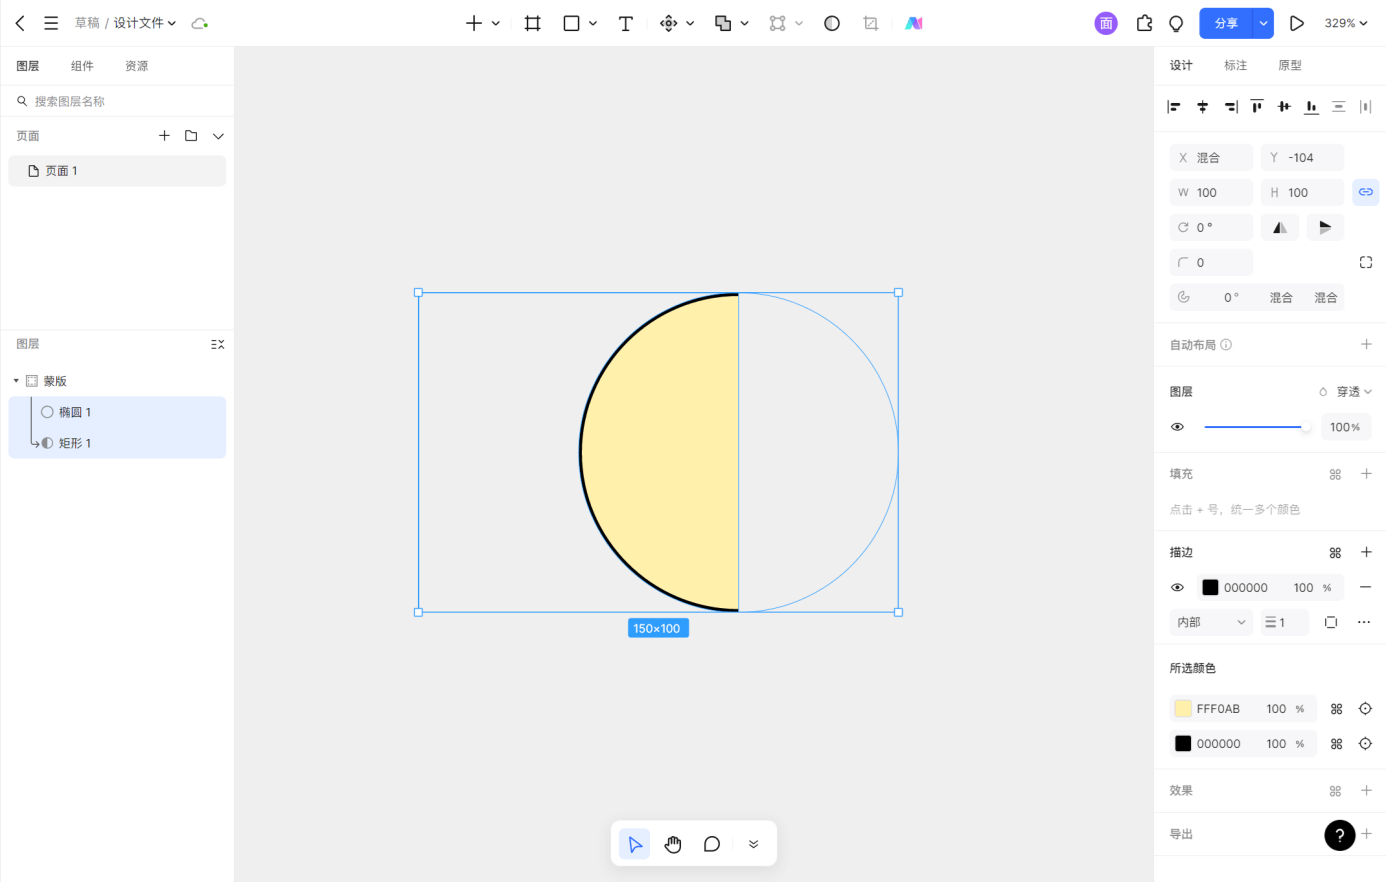Create a new page folder
Viewport: 1386px width, 882px height.
coord(191,135)
